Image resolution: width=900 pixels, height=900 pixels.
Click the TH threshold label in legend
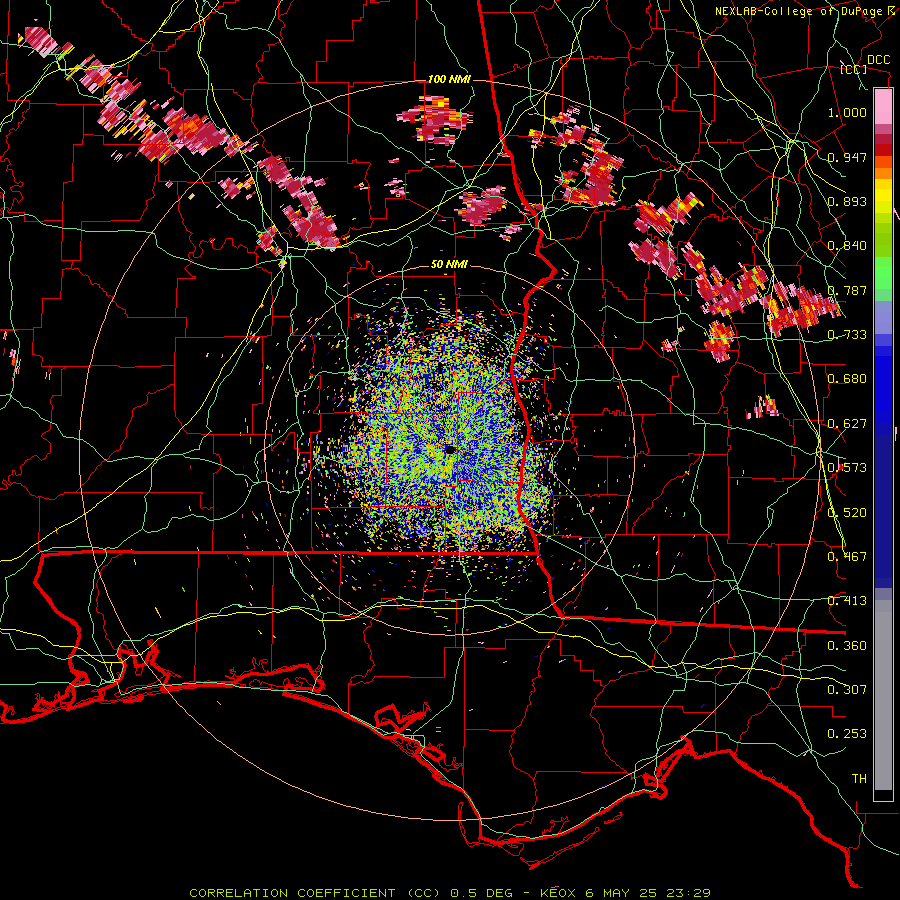click(859, 779)
